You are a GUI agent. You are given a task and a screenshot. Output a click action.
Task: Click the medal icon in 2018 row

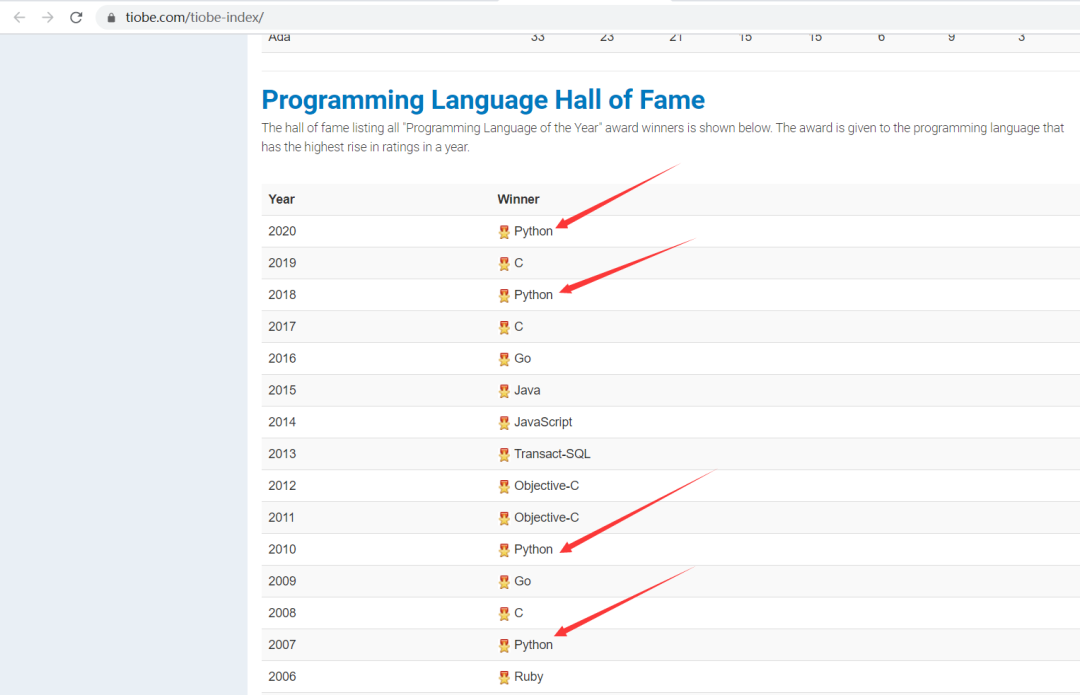point(504,295)
